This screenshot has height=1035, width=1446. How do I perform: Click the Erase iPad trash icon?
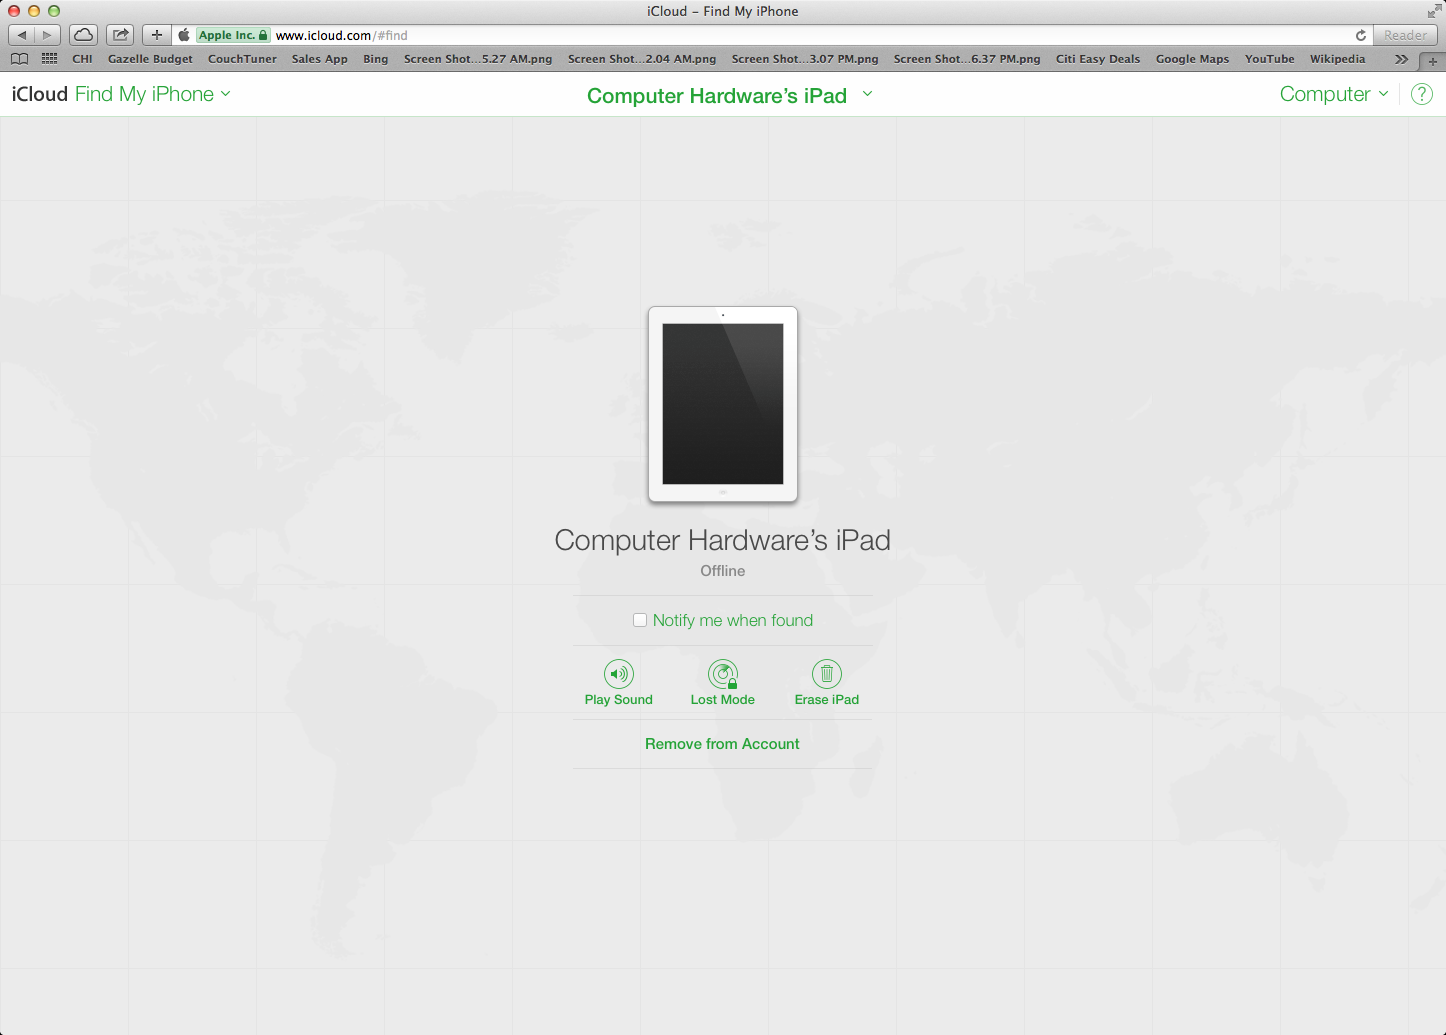[827, 674]
